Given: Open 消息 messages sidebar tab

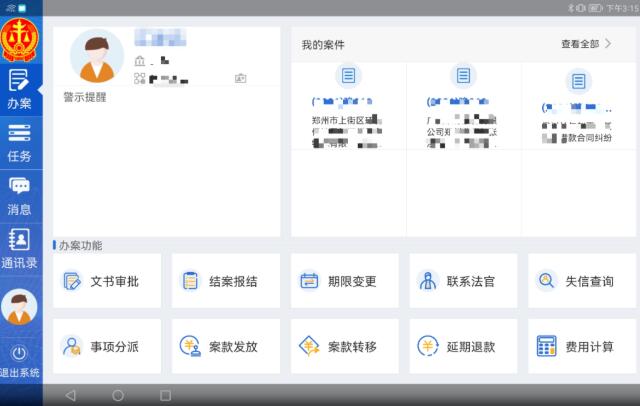Looking at the screenshot, I should (20, 196).
